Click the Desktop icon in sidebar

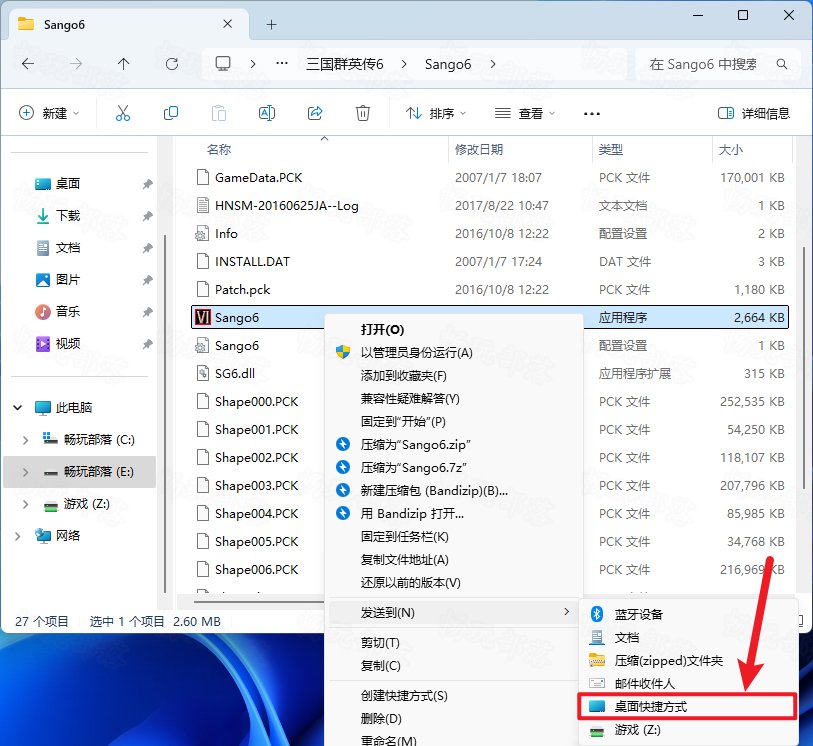[x=43, y=184]
